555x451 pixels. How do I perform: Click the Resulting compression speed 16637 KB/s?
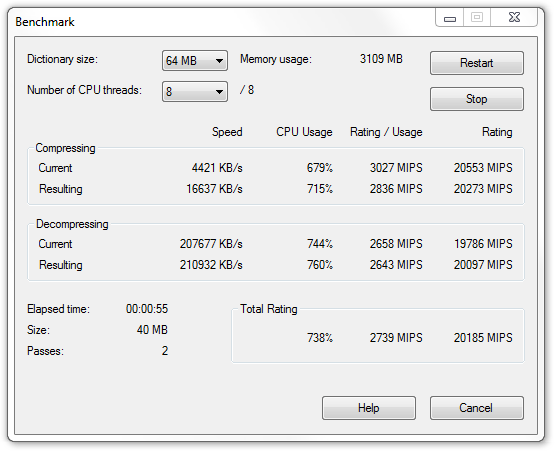pyautogui.click(x=214, y=189)
